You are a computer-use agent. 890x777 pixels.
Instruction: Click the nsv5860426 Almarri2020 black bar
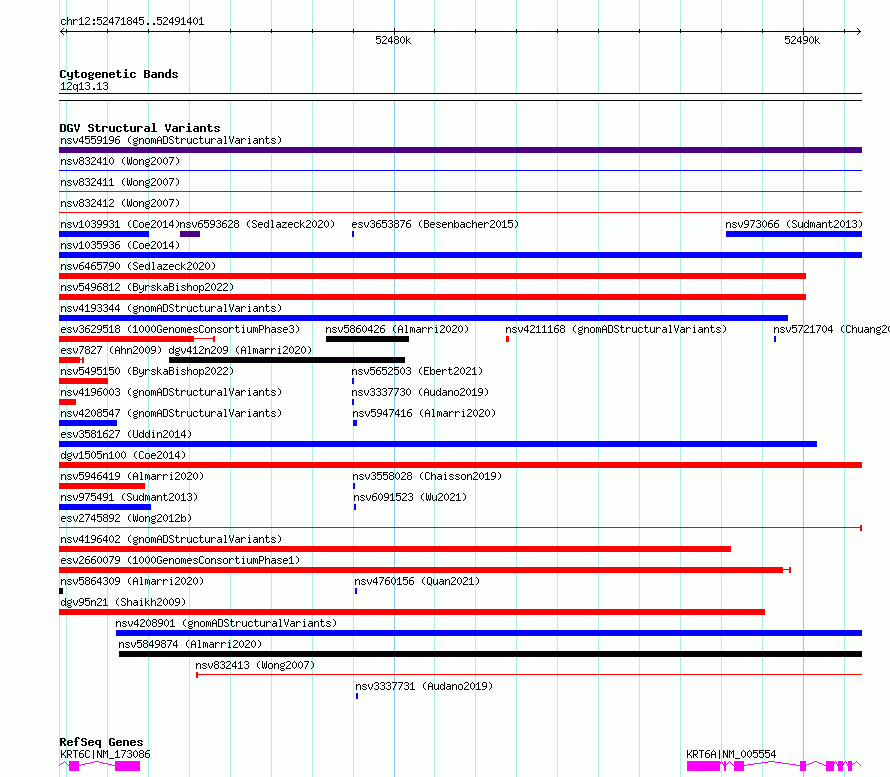[367, 339]
